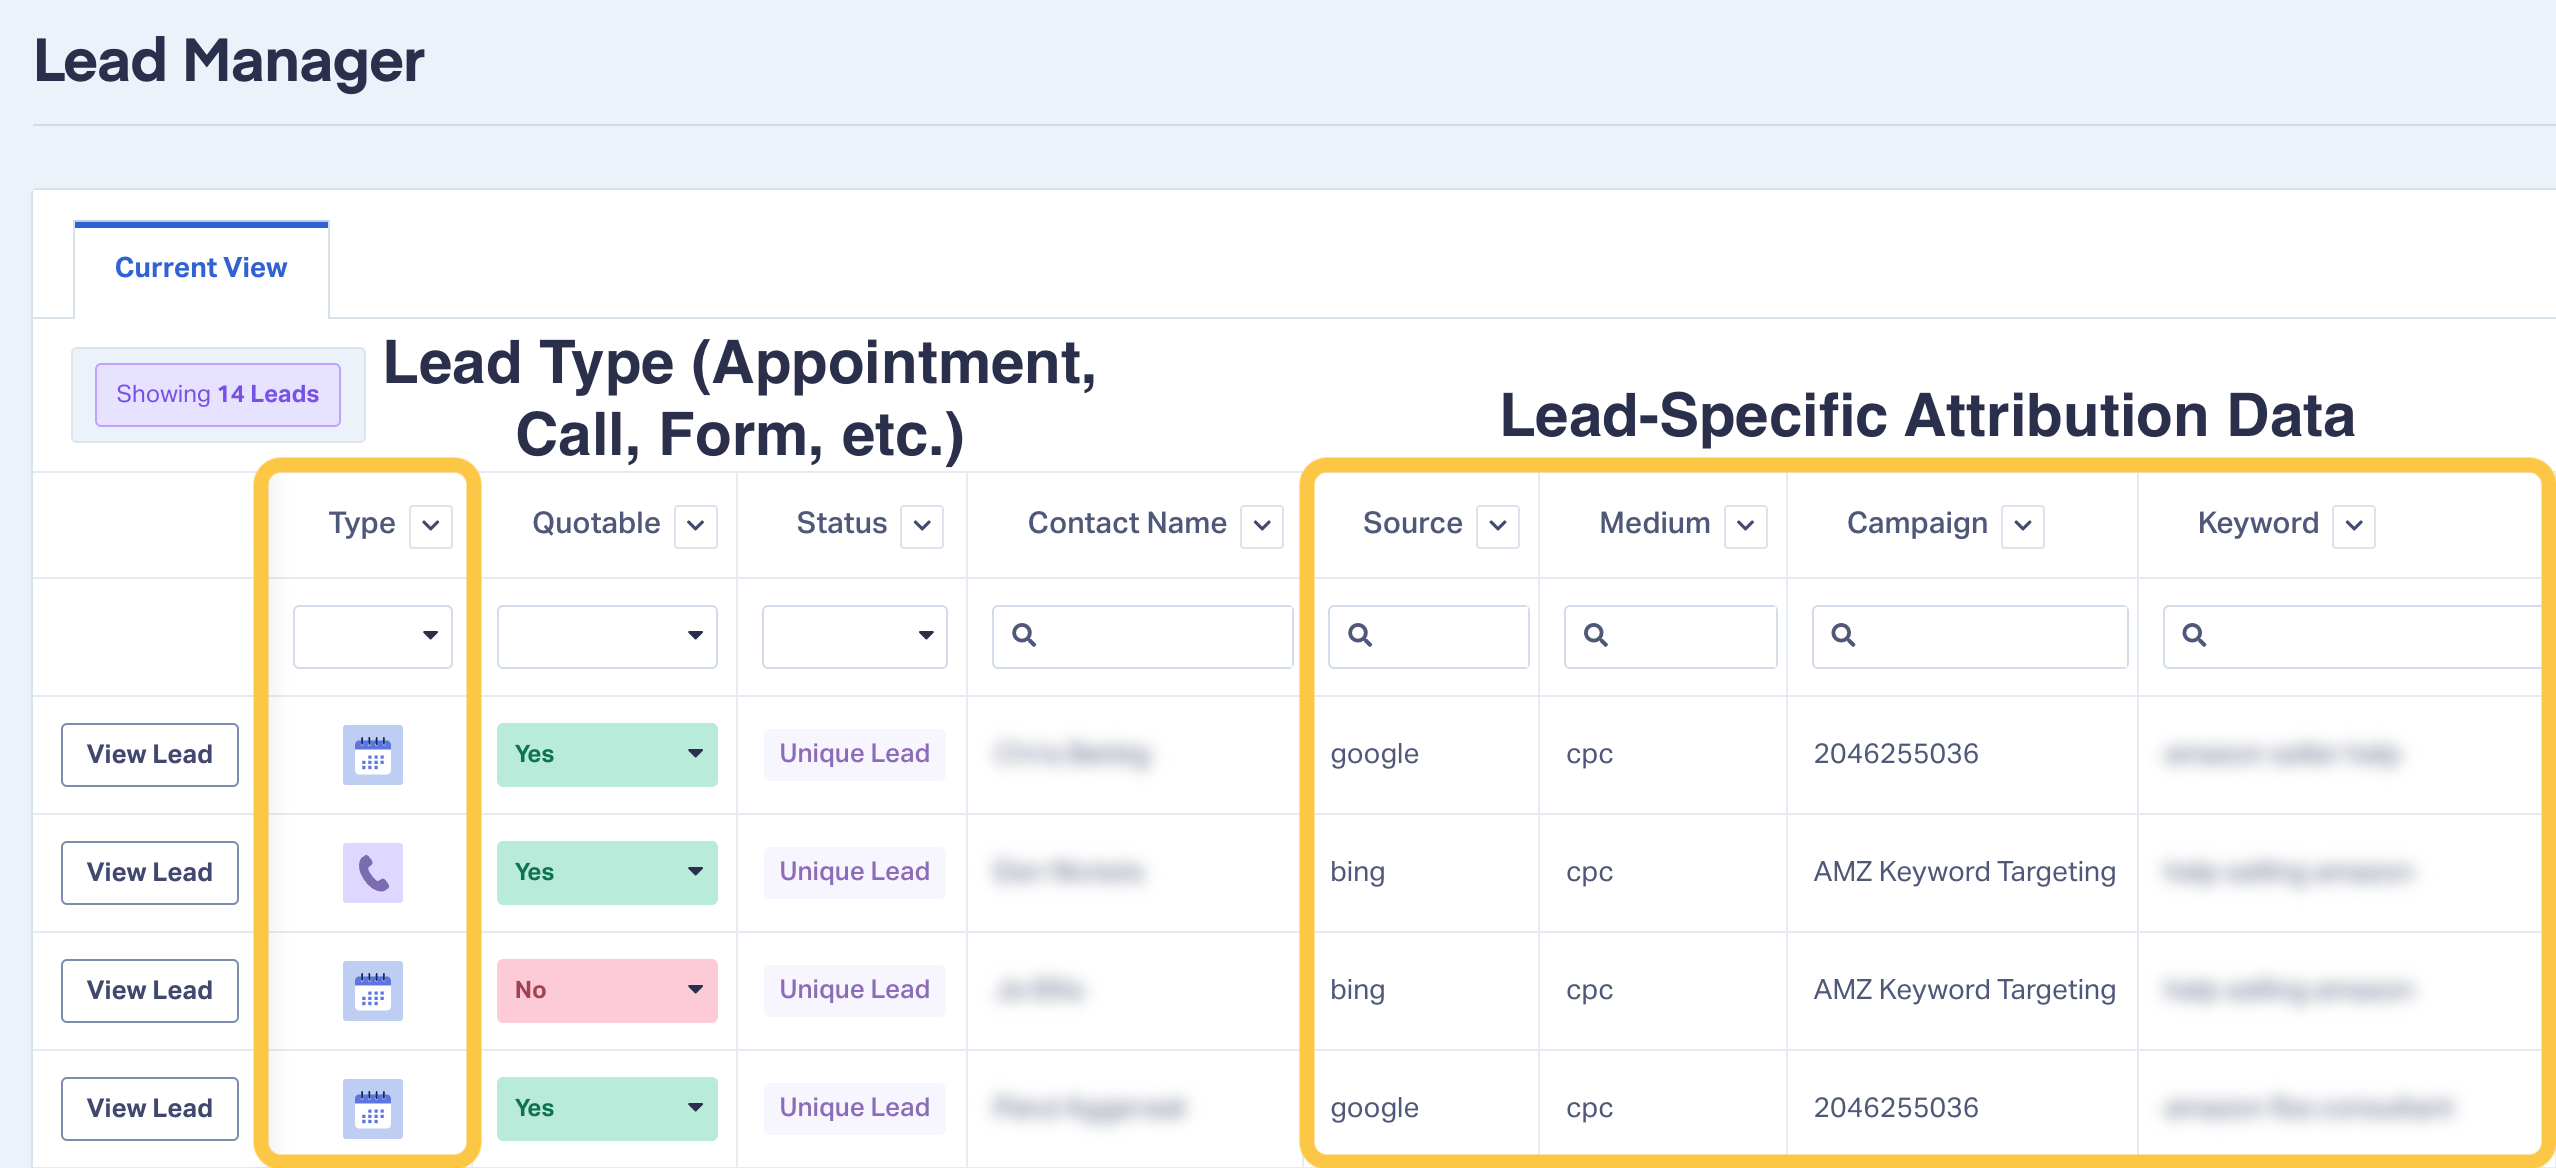
Task: Expand the Status filter dropdown
Action: (x=855, y=636)
